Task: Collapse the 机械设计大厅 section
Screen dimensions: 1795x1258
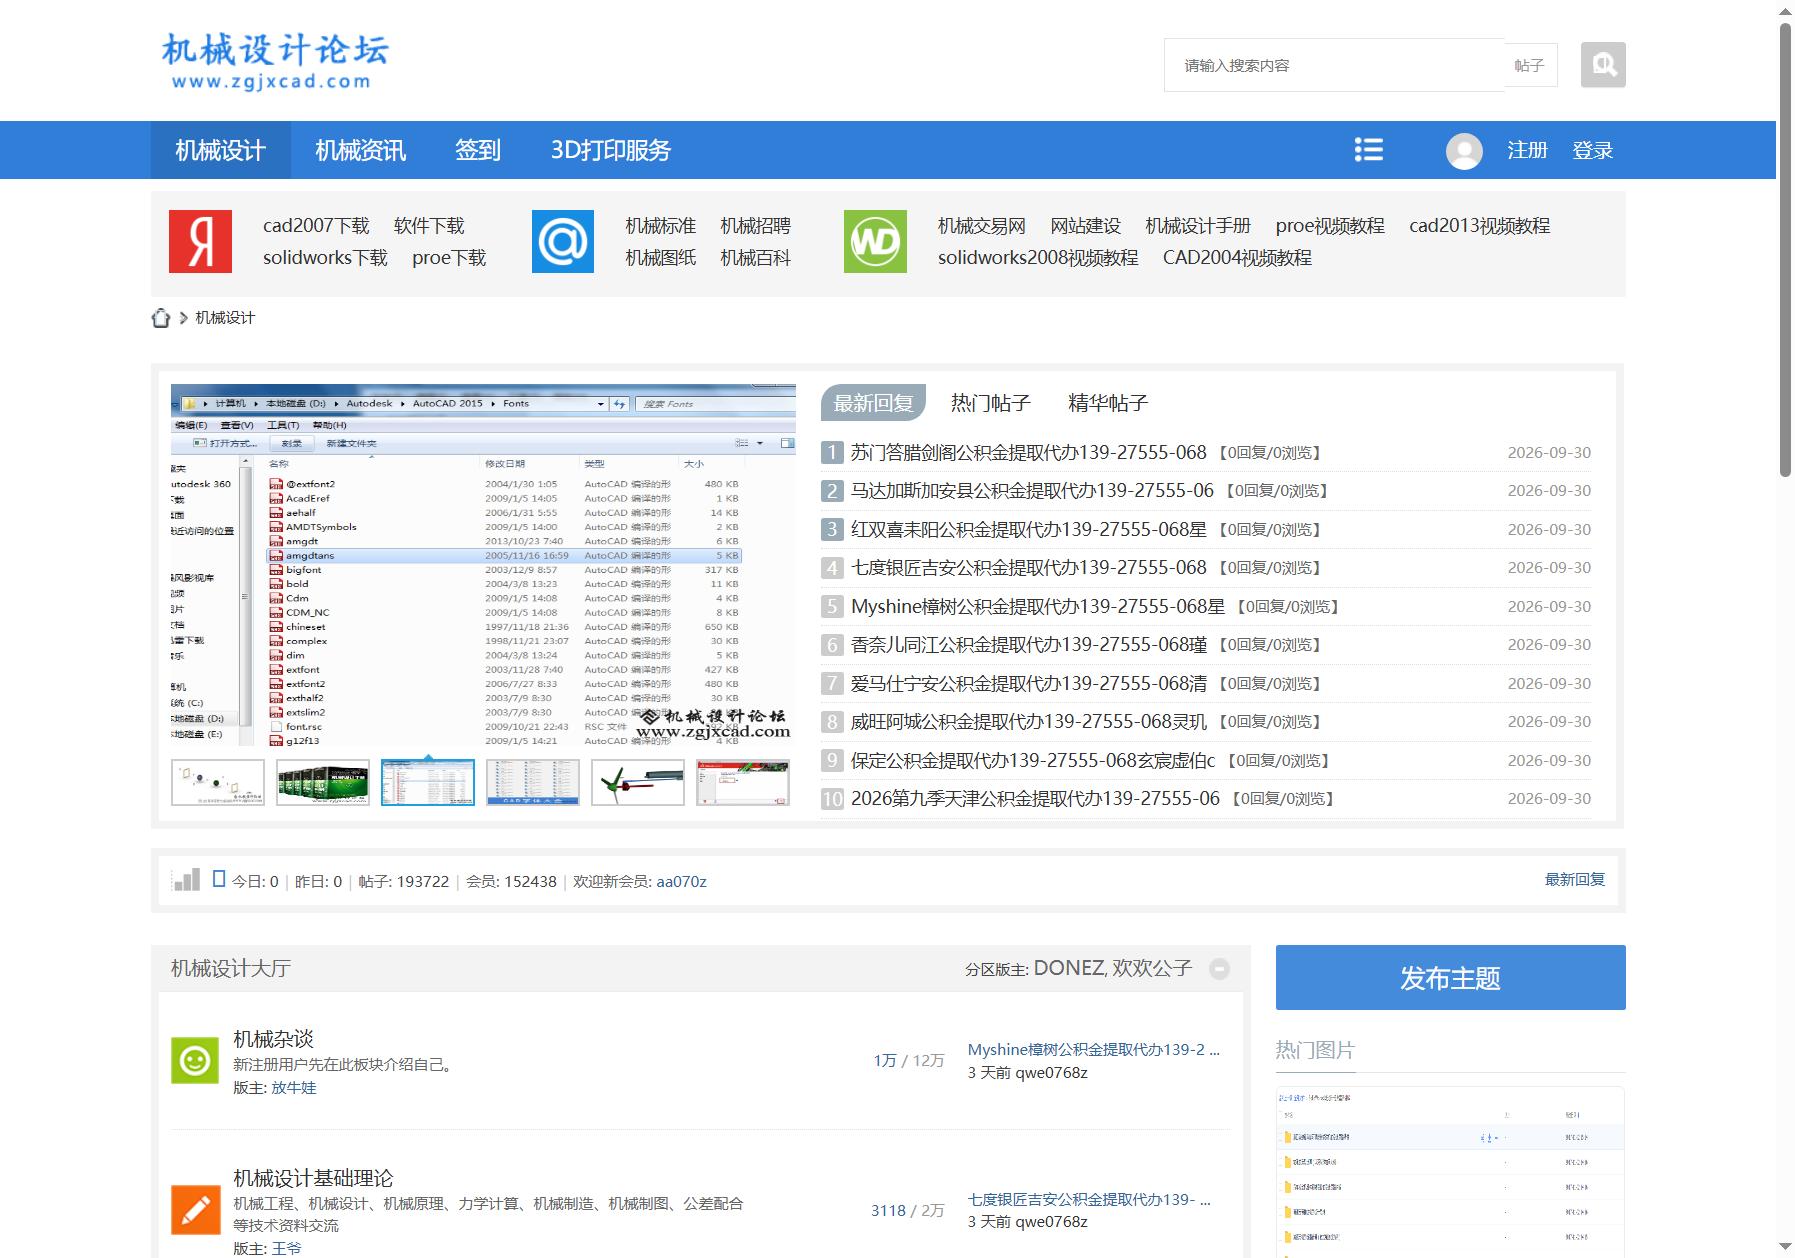Action: click(x=1219, y=969)
